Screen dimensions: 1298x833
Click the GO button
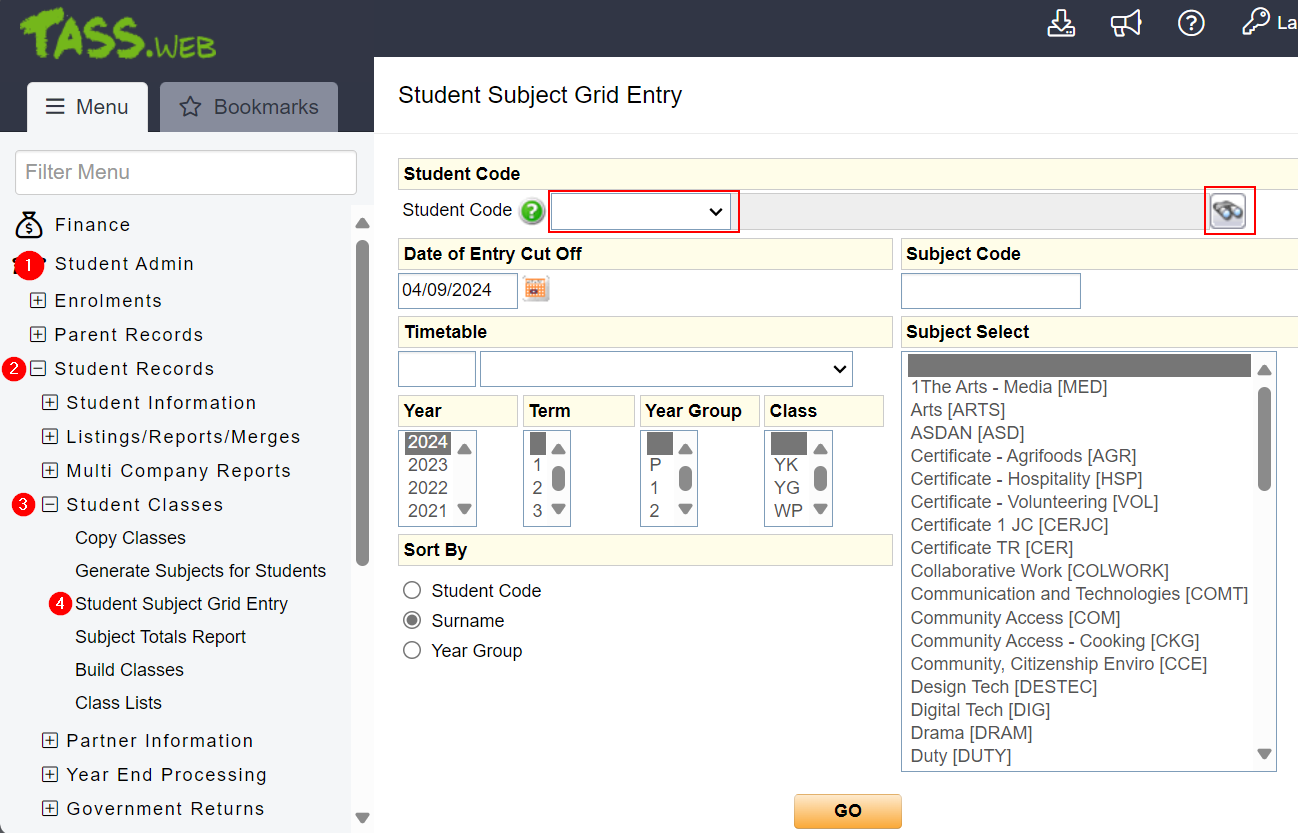[848, 811]
